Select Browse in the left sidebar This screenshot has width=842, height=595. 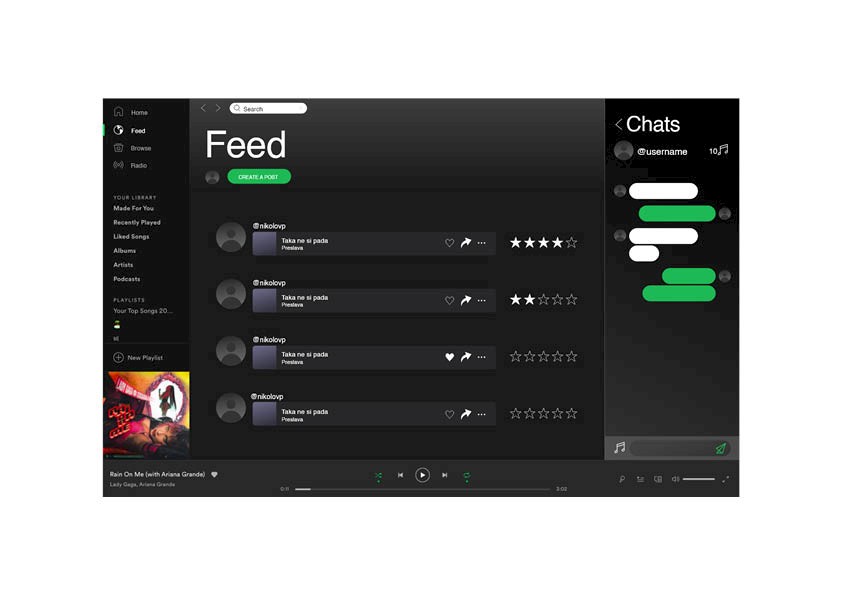(x=141, y=148)
